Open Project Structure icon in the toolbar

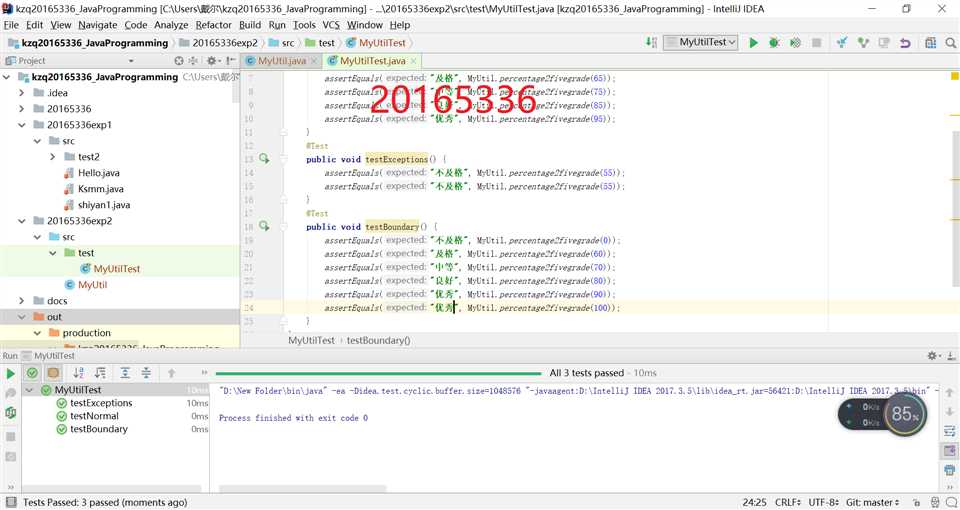click(931, 43)
